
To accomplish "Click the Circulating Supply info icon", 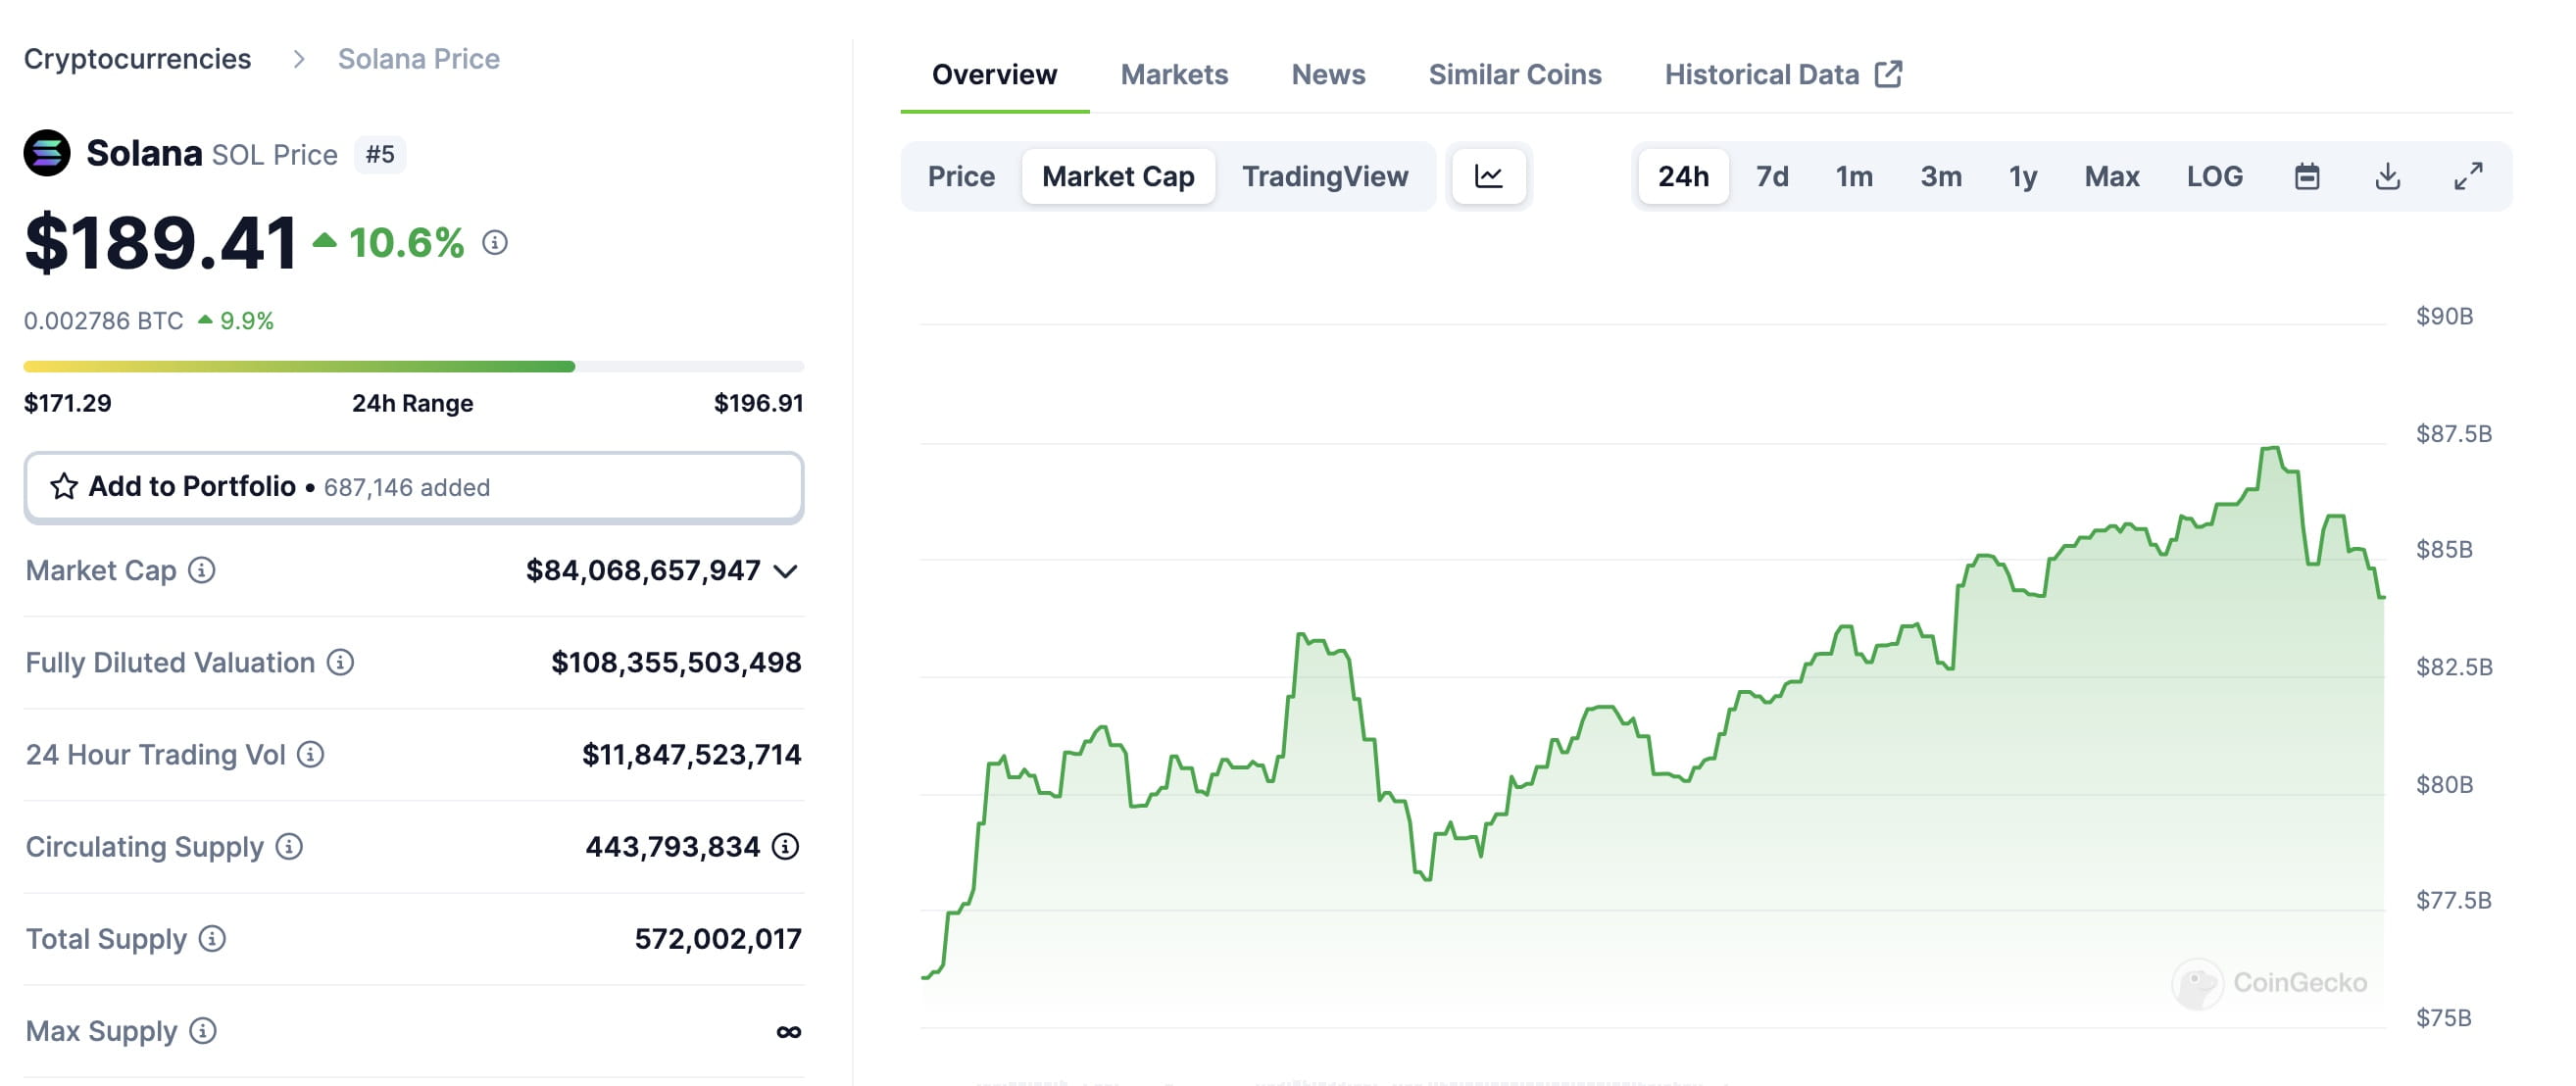I will [x=288, y=847].
